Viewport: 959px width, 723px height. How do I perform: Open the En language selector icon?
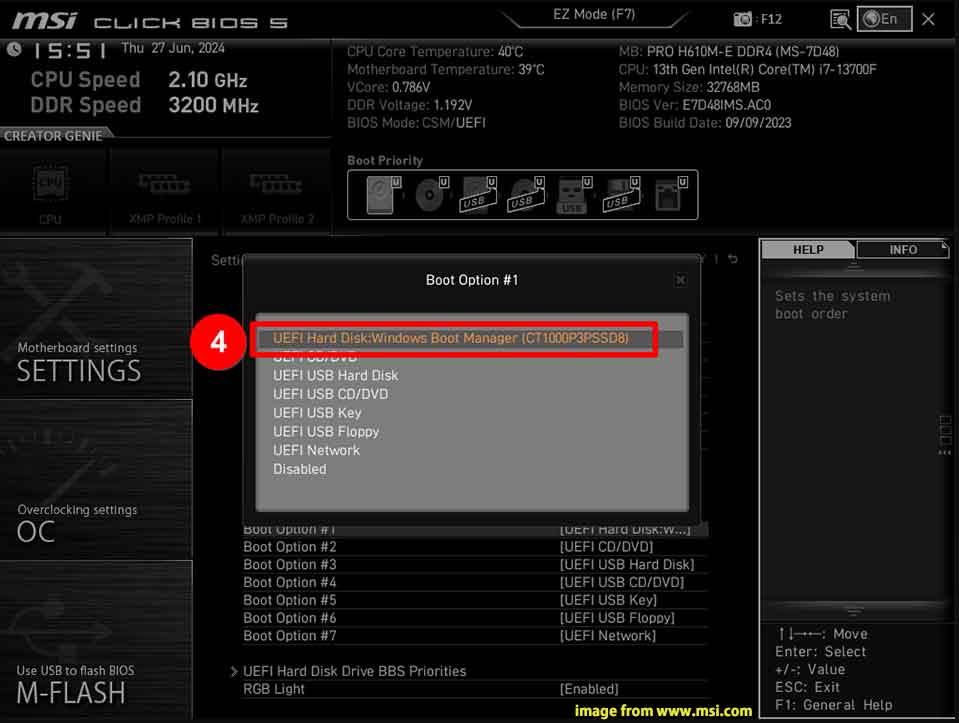tap(884, 17)
